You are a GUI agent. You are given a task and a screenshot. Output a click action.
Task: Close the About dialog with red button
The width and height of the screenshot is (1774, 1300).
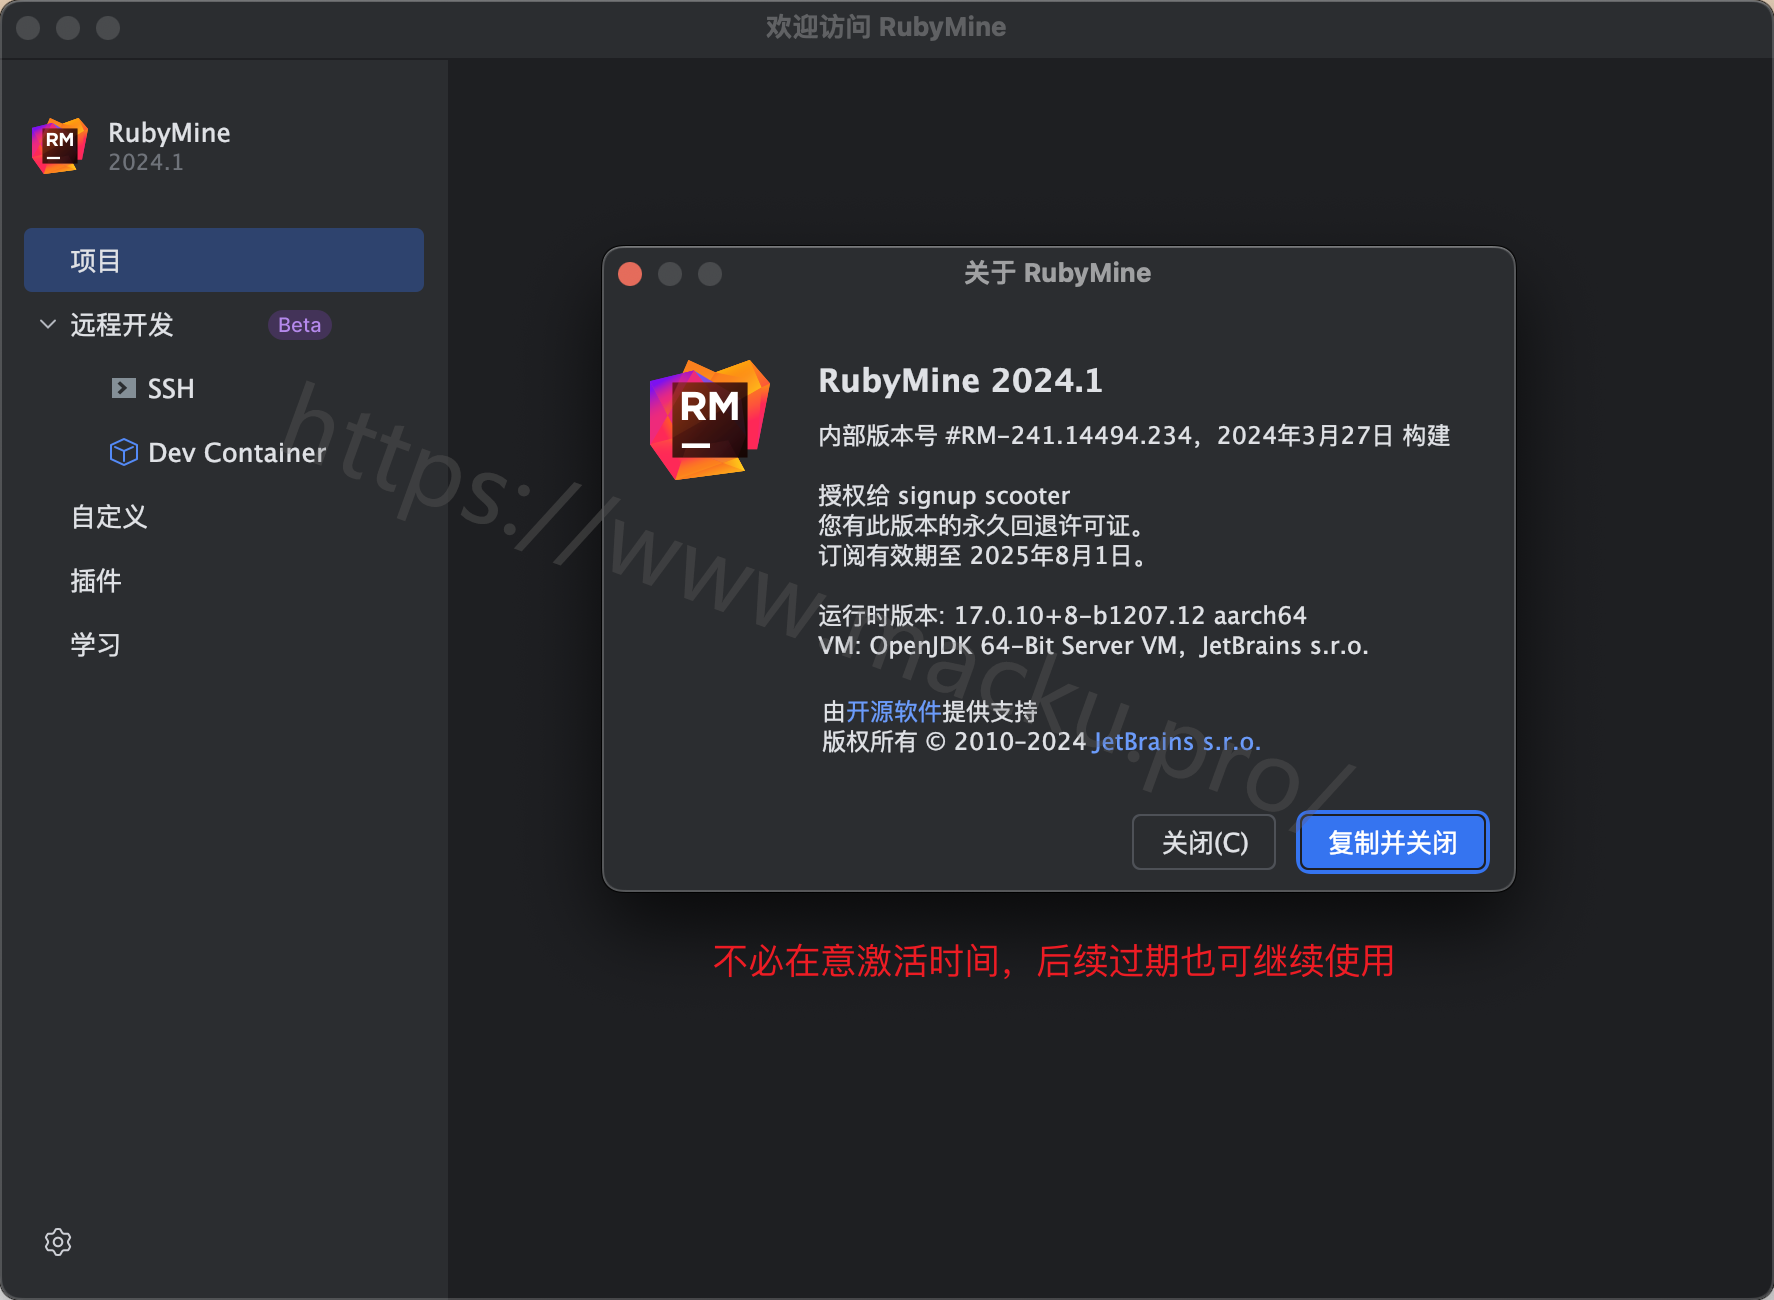630,274
